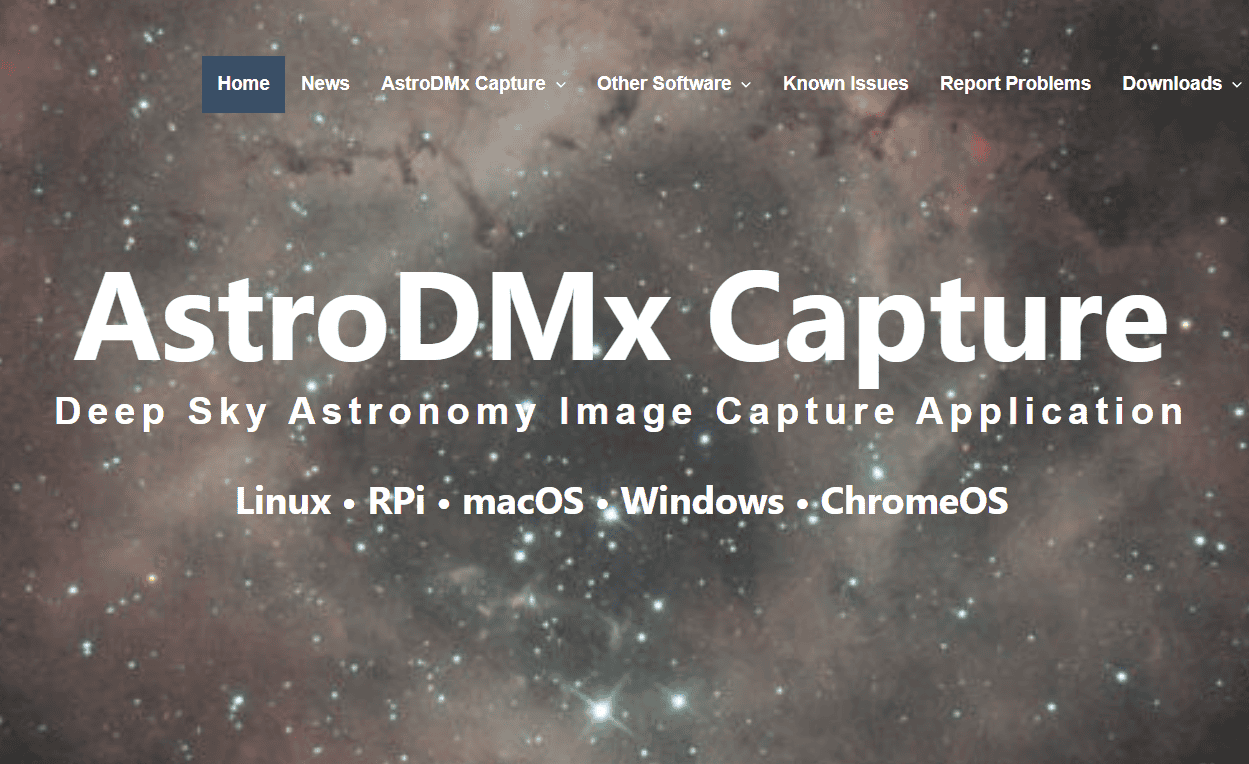
Task: Expand the Downloads dropdown chevron
Action: pos(1237,85)
